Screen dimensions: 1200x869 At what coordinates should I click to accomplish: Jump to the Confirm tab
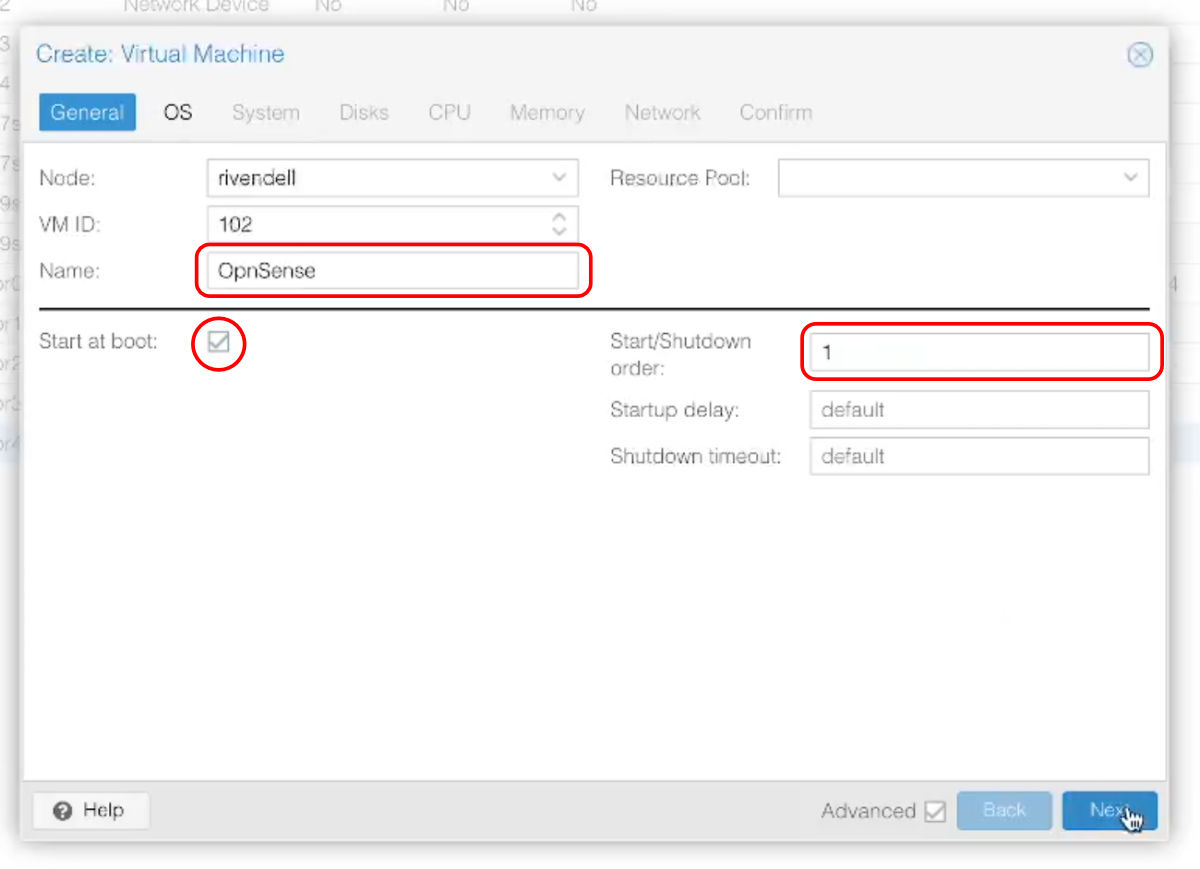775,113
